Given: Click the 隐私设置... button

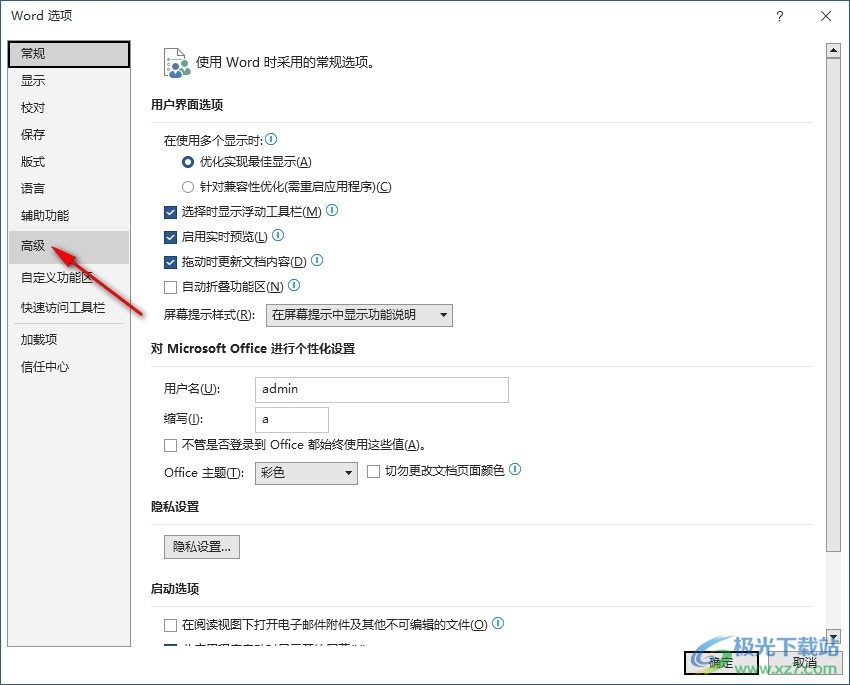Looking at the screenshot, I should (202, 547).
